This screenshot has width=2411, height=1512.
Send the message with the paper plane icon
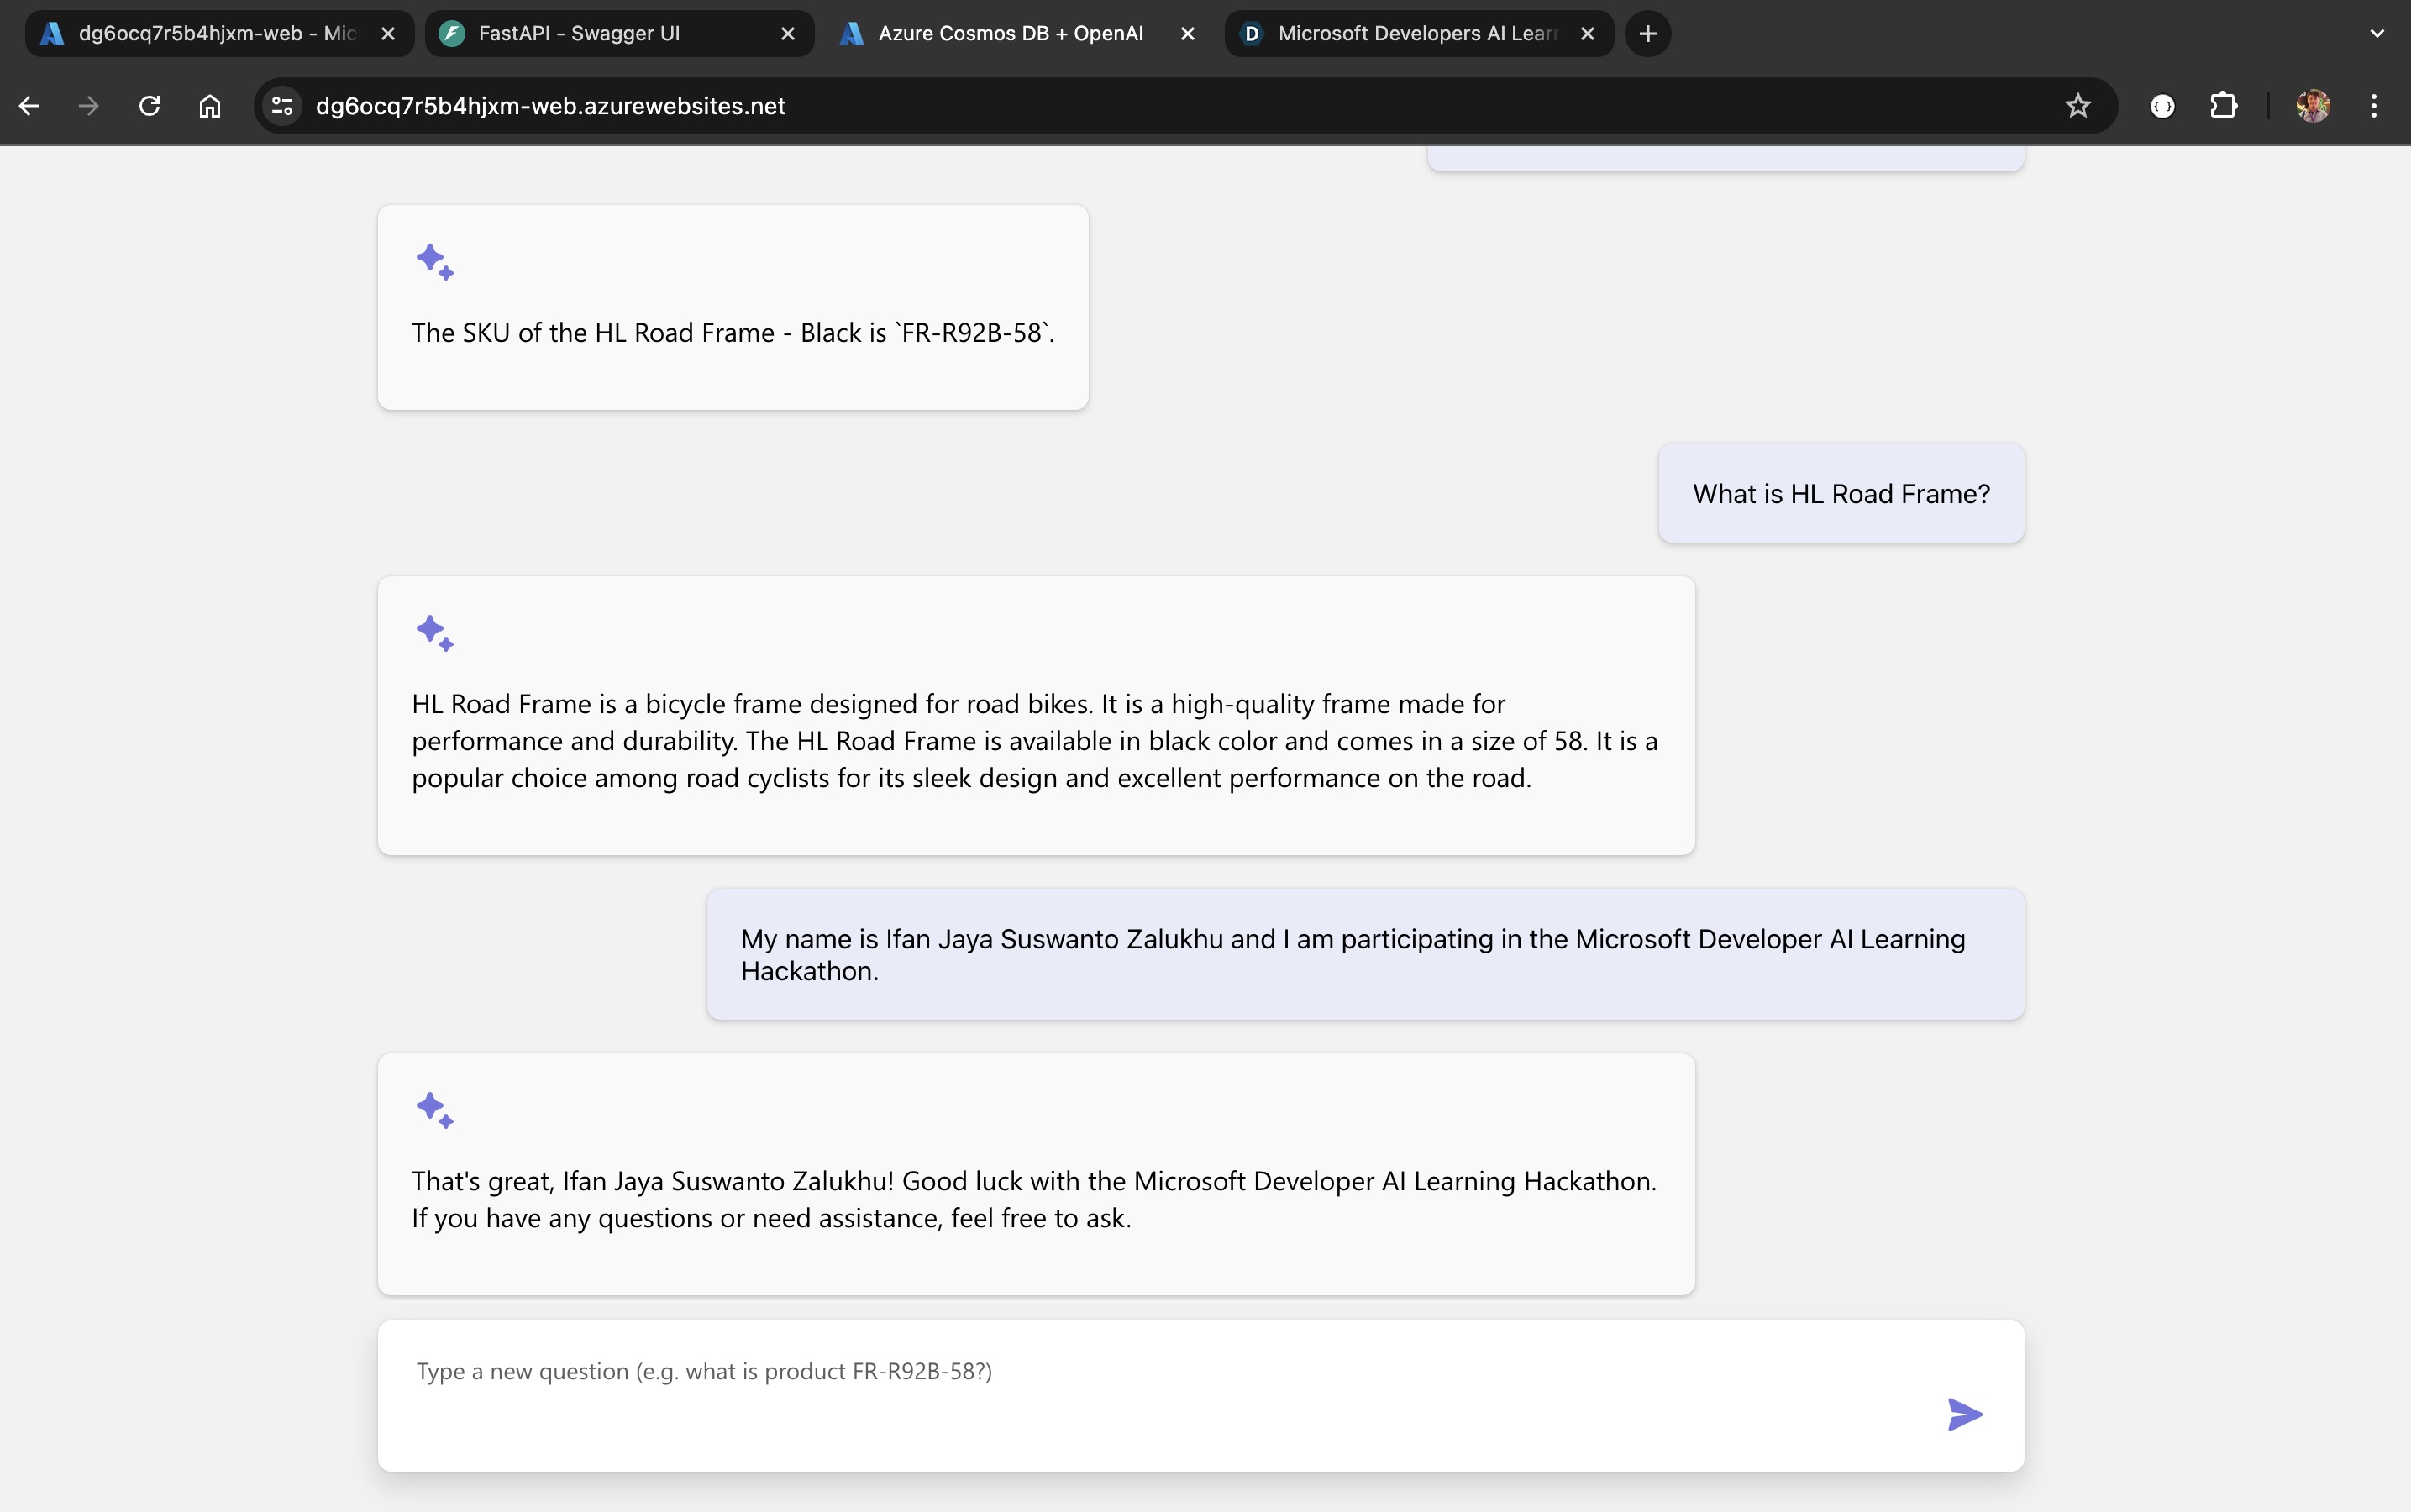pyautogui.click(x=1964, y=1414)
